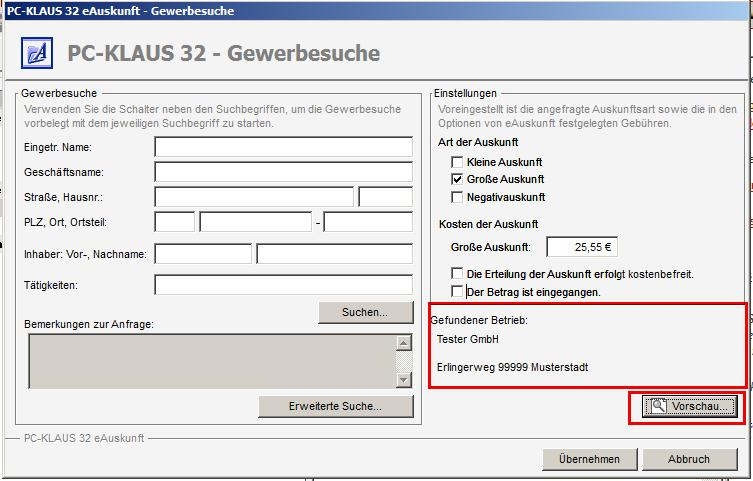Mark Der Betrag ist eingegangen checkbox
753x481 pixels.
pos(458,292)
